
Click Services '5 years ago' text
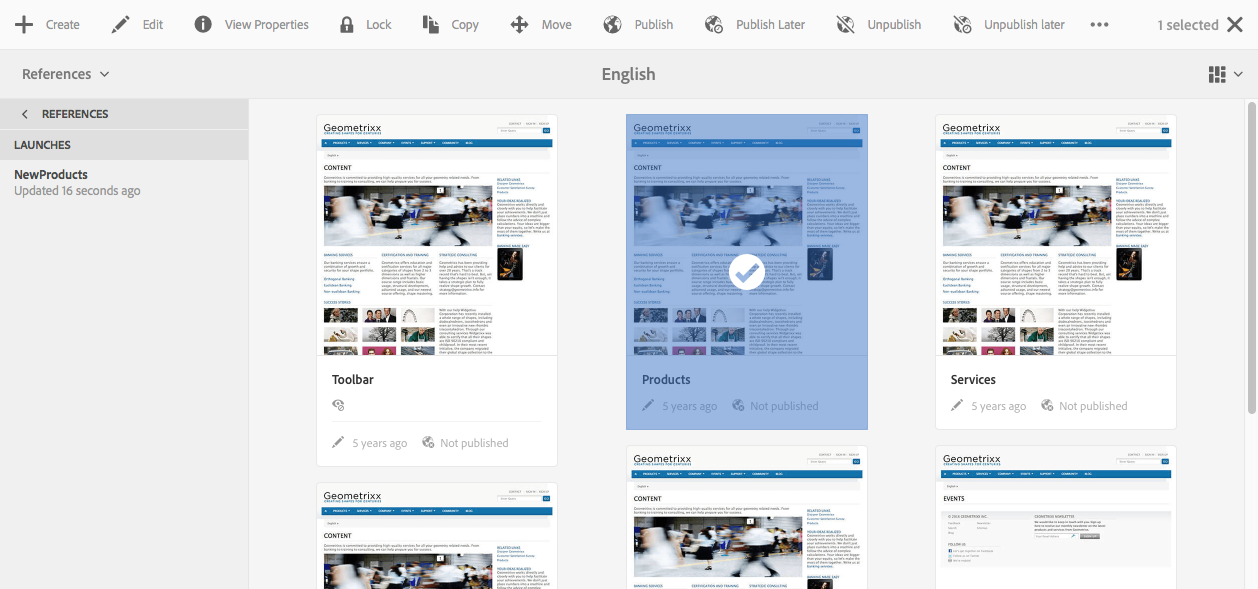(998, 406)
